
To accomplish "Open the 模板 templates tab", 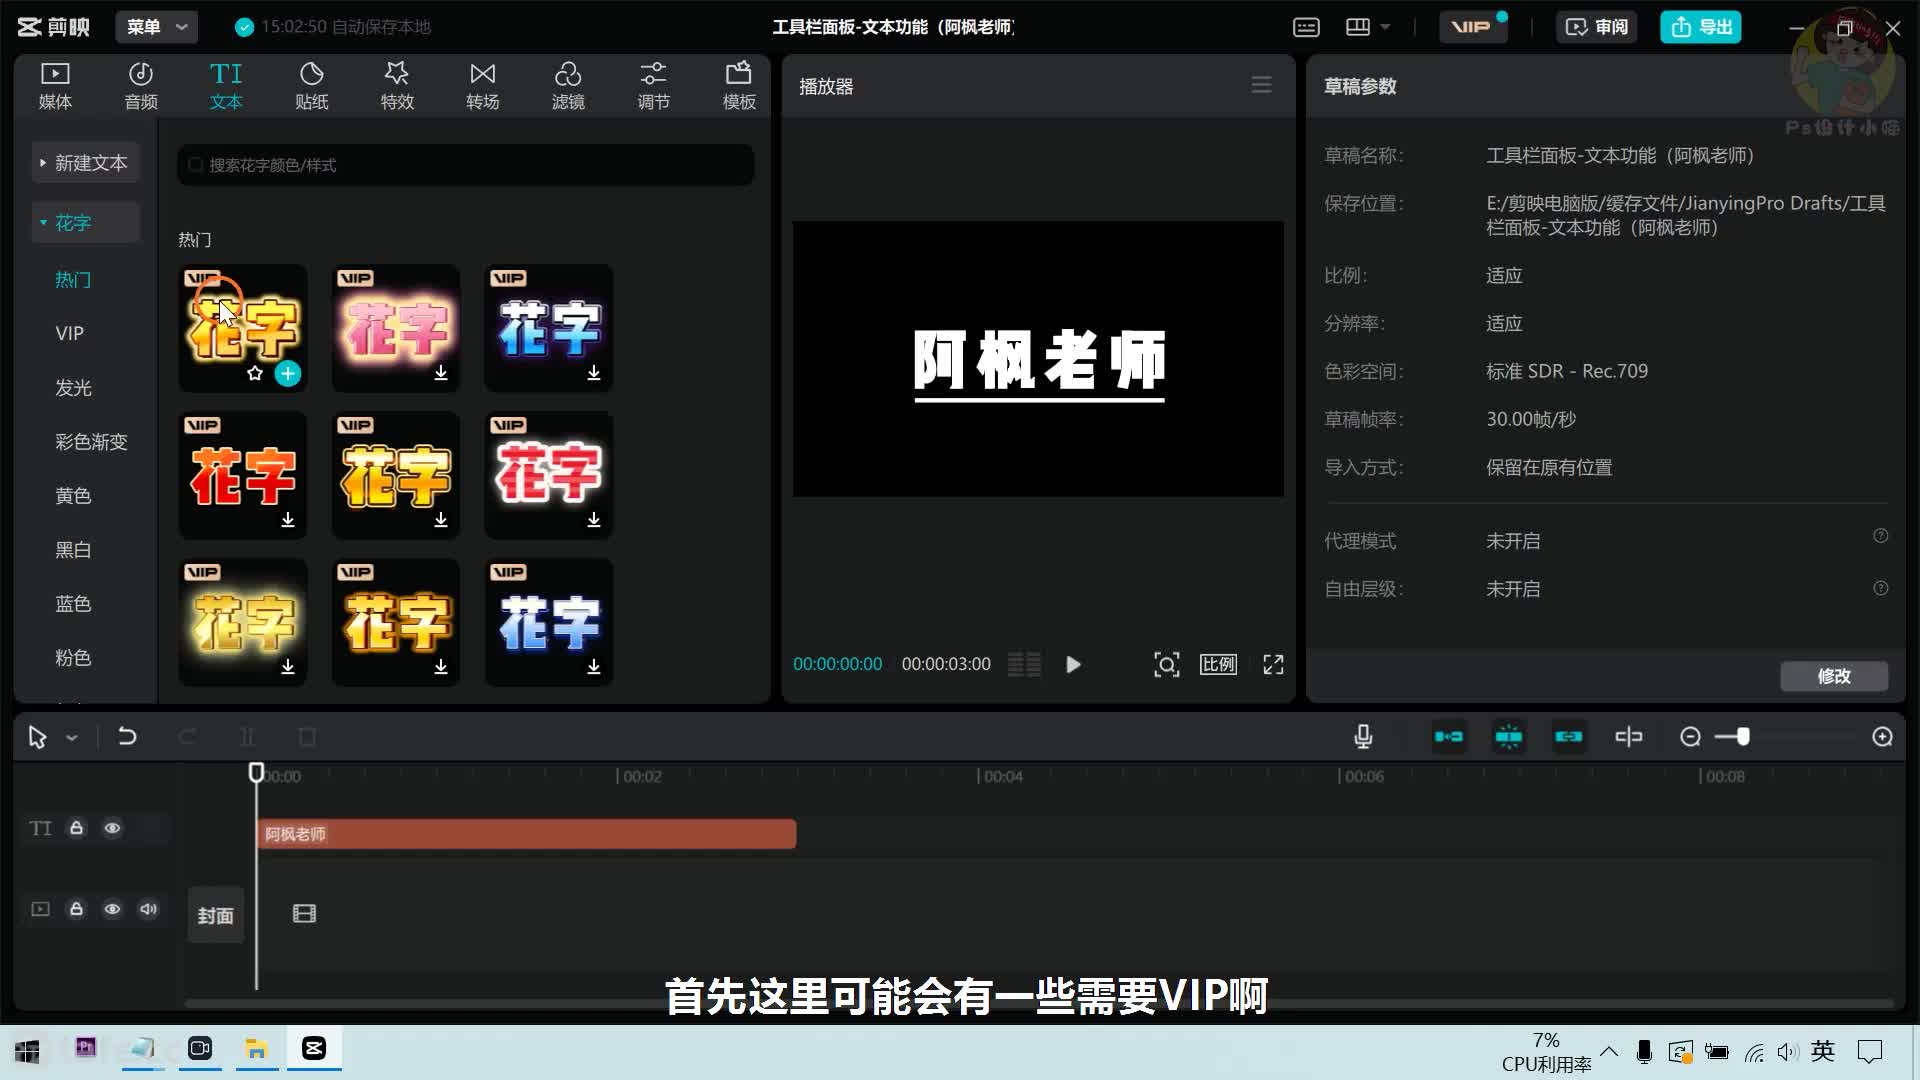I will point(739,86).
